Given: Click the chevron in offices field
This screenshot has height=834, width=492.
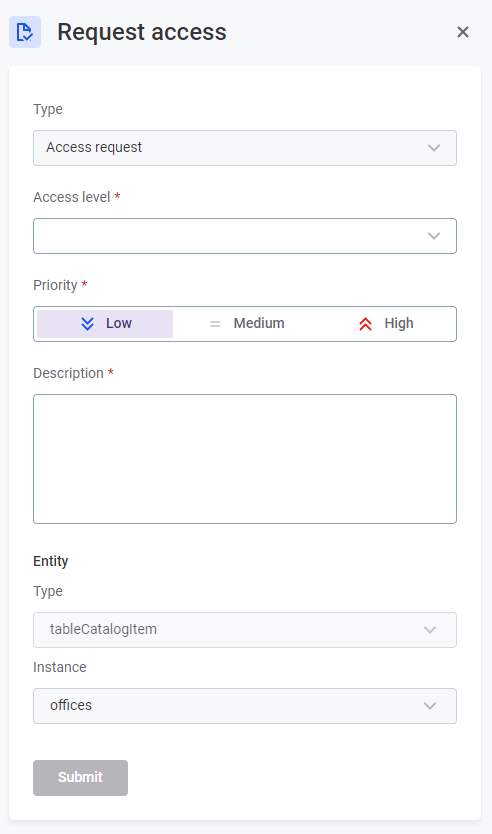Looking at the screenshot, I should 430,706.
